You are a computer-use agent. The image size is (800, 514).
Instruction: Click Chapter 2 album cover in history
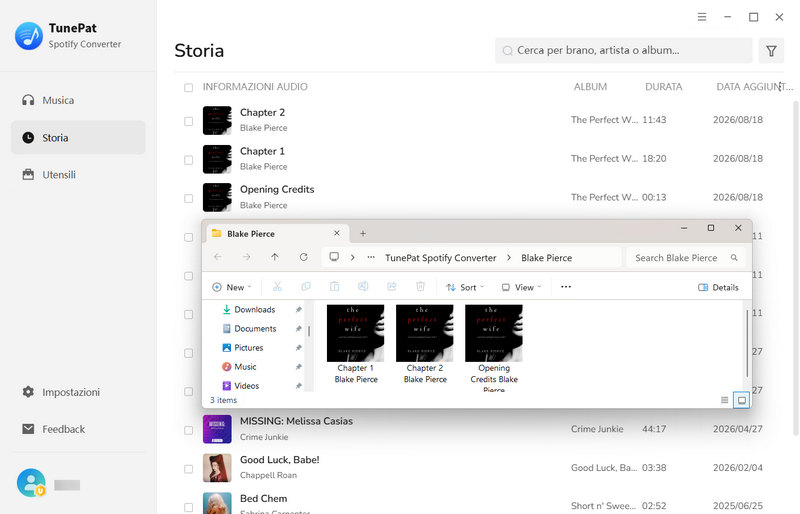tap(217, 120)
